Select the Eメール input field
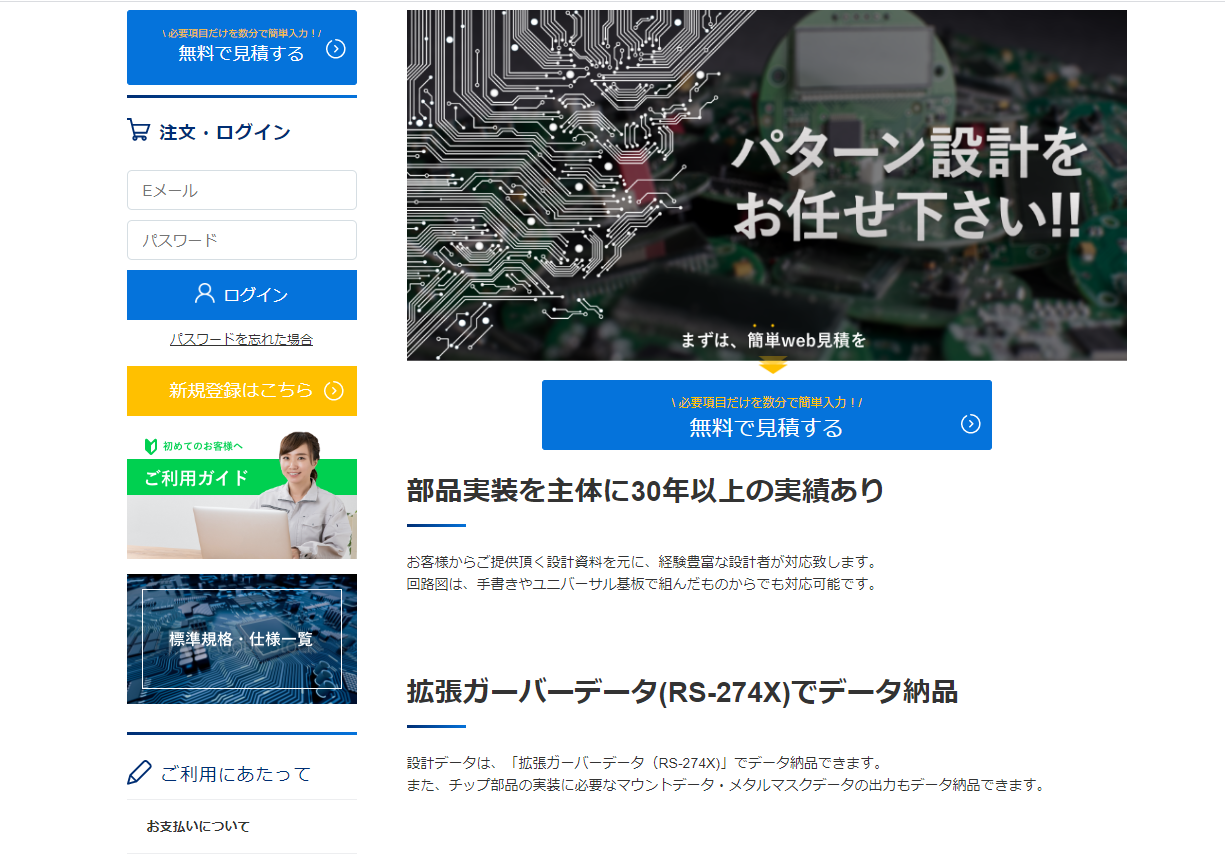This screenshot has height=855, width=1225. pyautogui.click(x=241, y=190)
